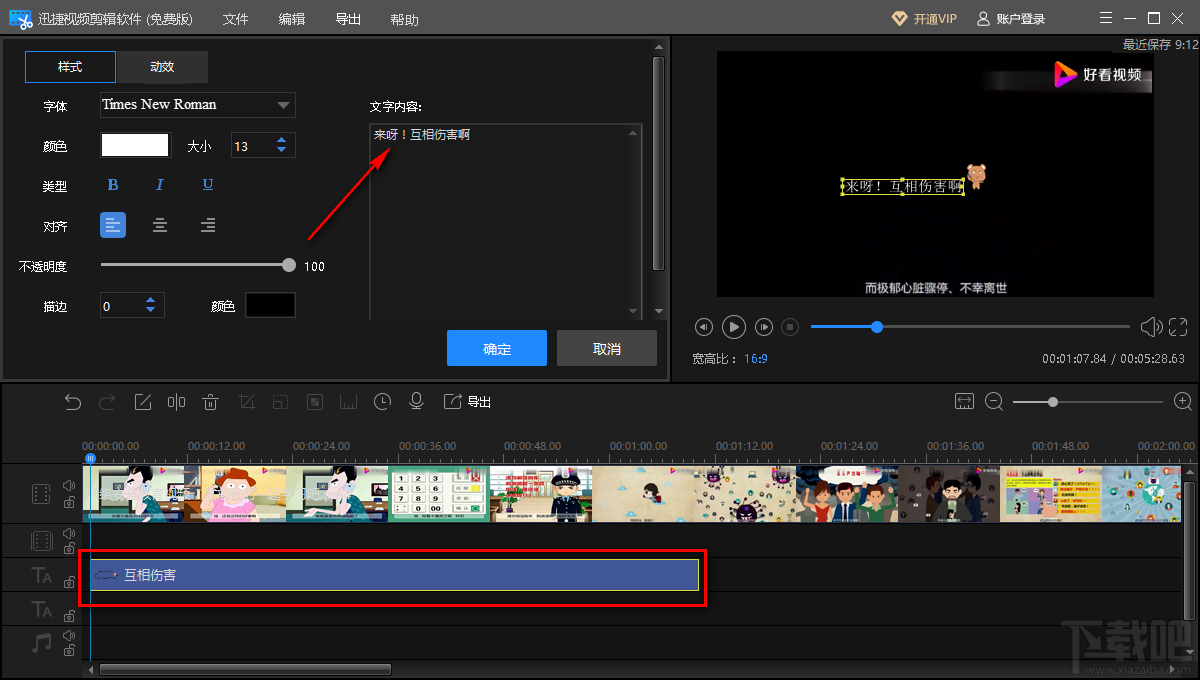This screenshot has width=1200, height=680.
Task: Open the 16:9 aspect ratio selector
Action: point(755,358)
